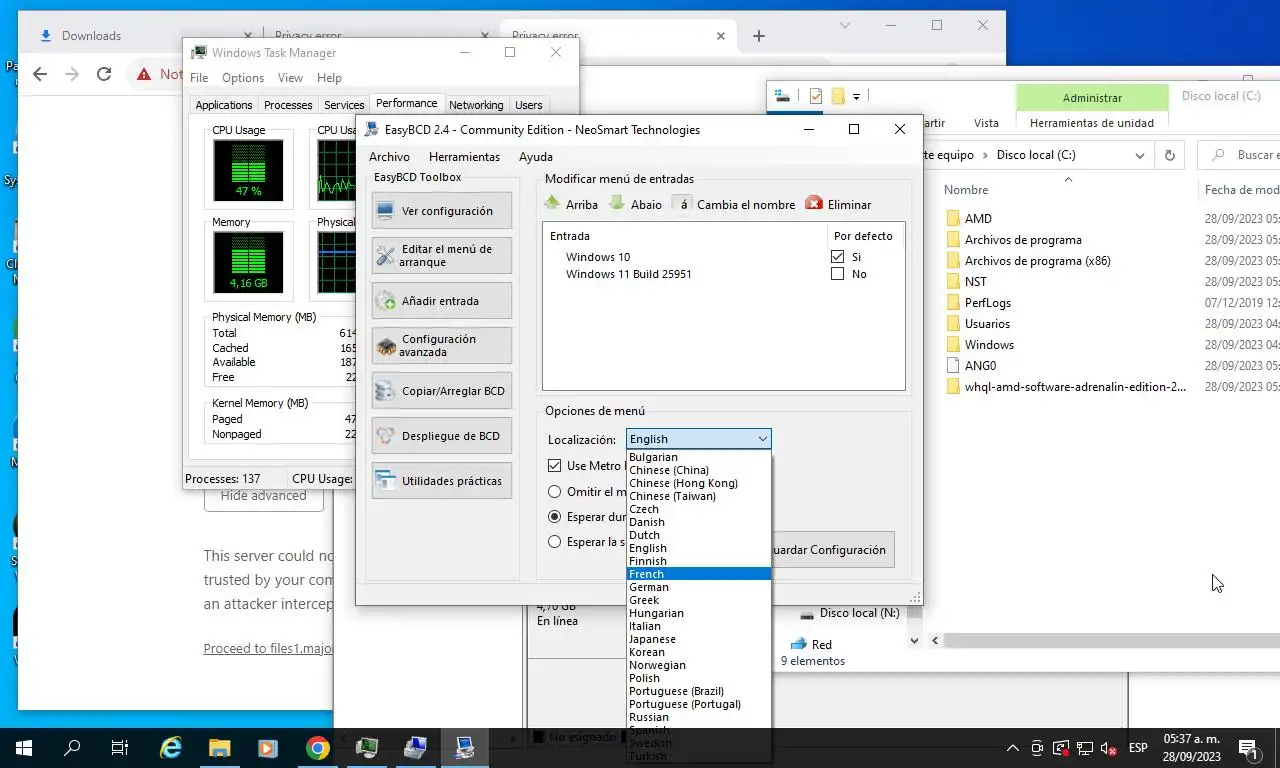1280x768 pixels.
Task: Click the Proceed to files1.major link
Action: [x=267, y=648]
